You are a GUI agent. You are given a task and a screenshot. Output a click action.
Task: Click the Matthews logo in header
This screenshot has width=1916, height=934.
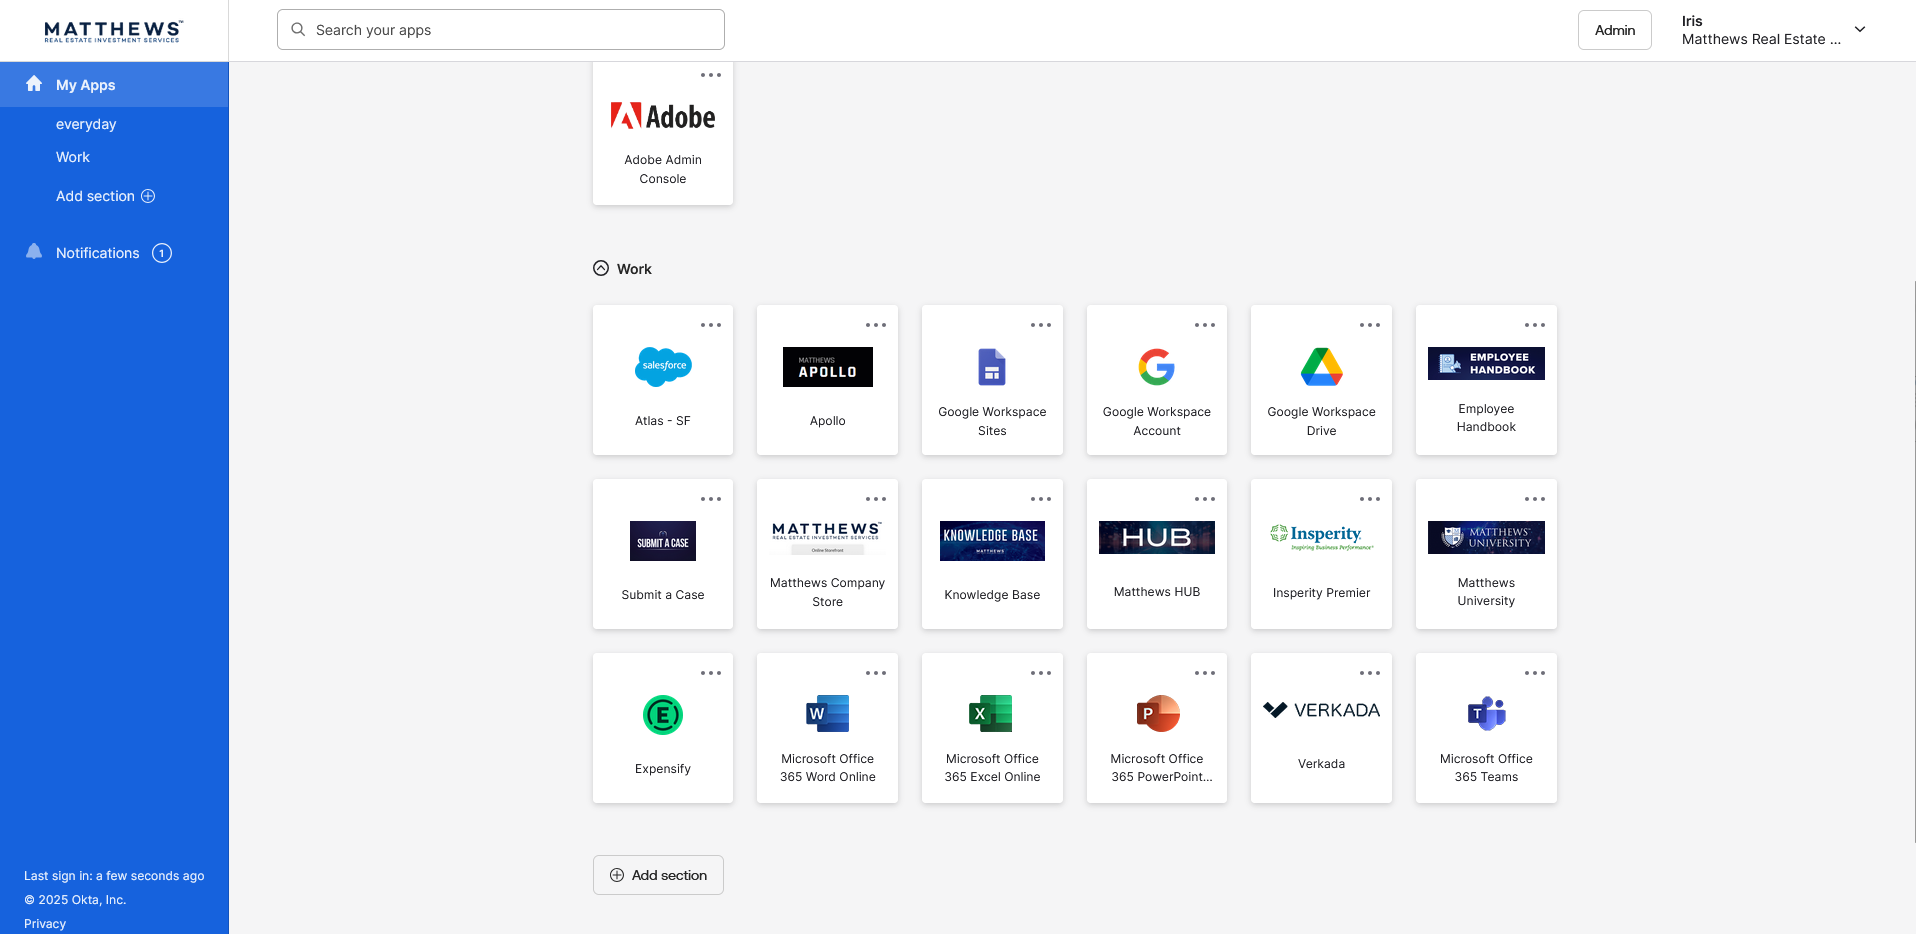coord(113,31)
